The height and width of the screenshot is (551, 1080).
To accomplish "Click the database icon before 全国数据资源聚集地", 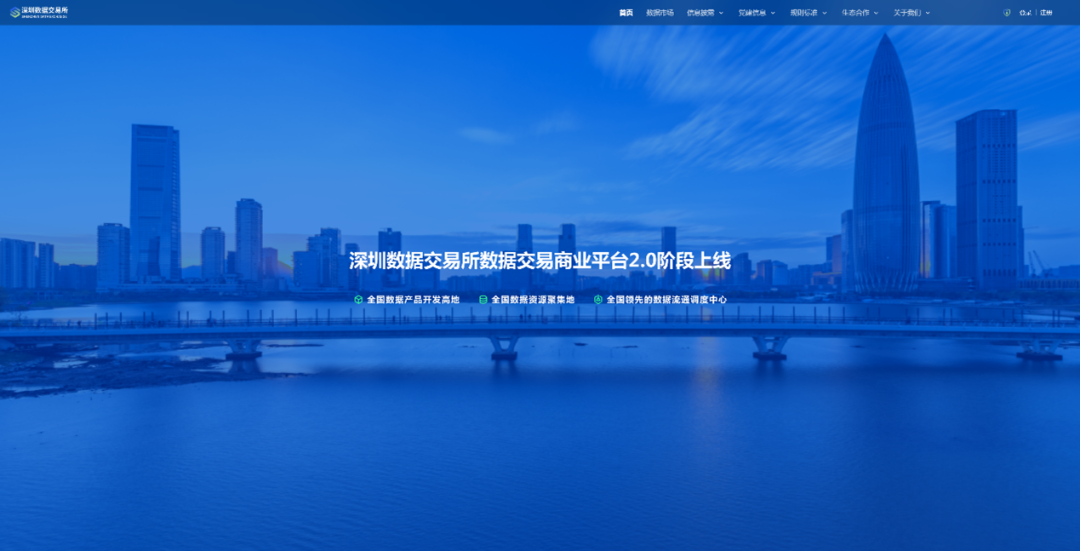I will click(x=483, y=300).
